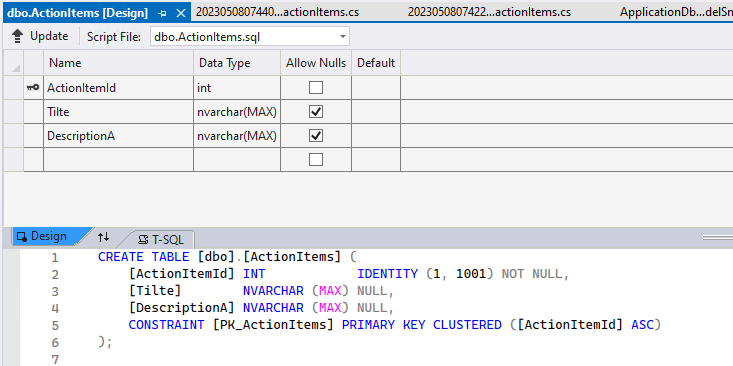This screenshot has width=733, height=366.
Task: Click the select-all corner of the column grid
Action: (x=14, y=63)
